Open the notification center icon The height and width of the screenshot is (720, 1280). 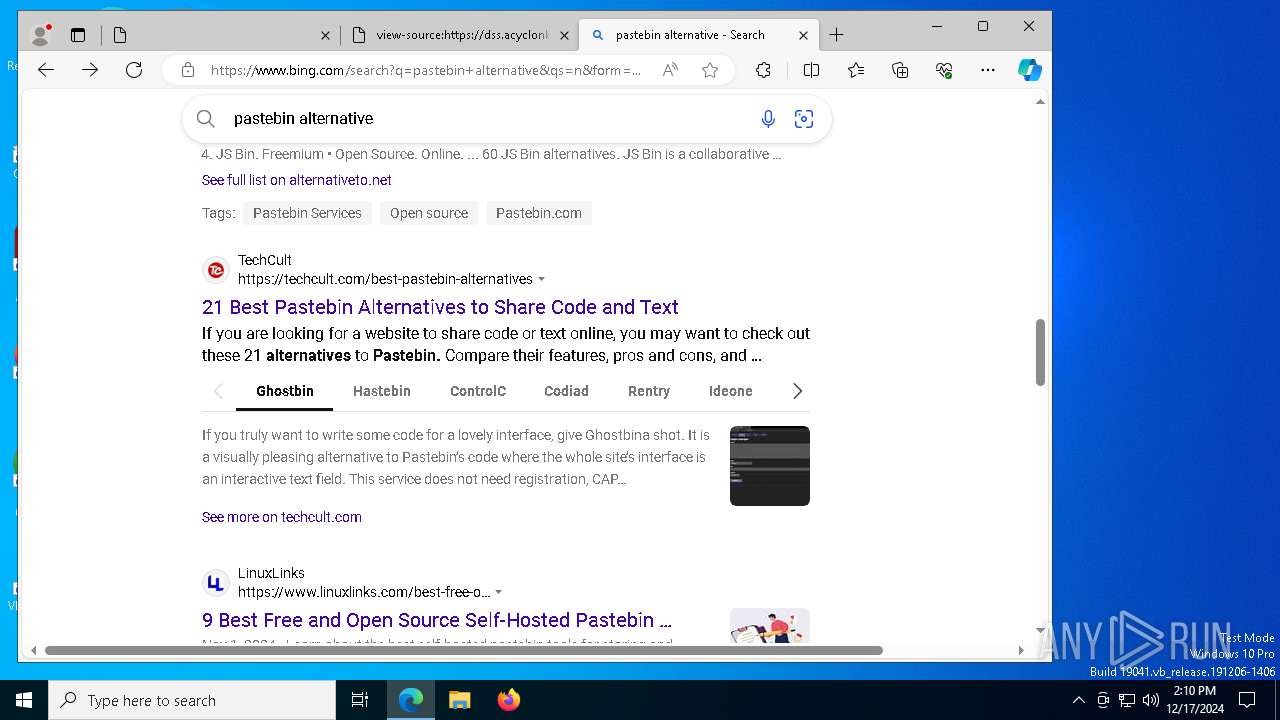pyautogui.click(x=1247, y=700)
